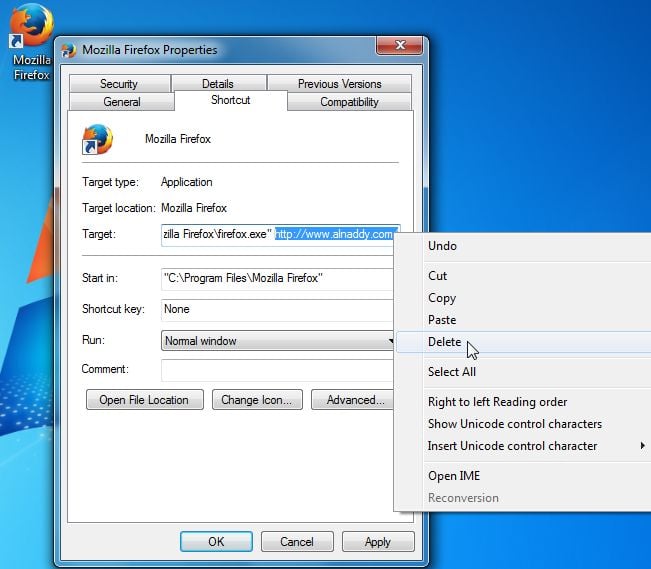Focus the Shortcut key field
Viewport: 651px width, 569px height.
coord(277,309)
